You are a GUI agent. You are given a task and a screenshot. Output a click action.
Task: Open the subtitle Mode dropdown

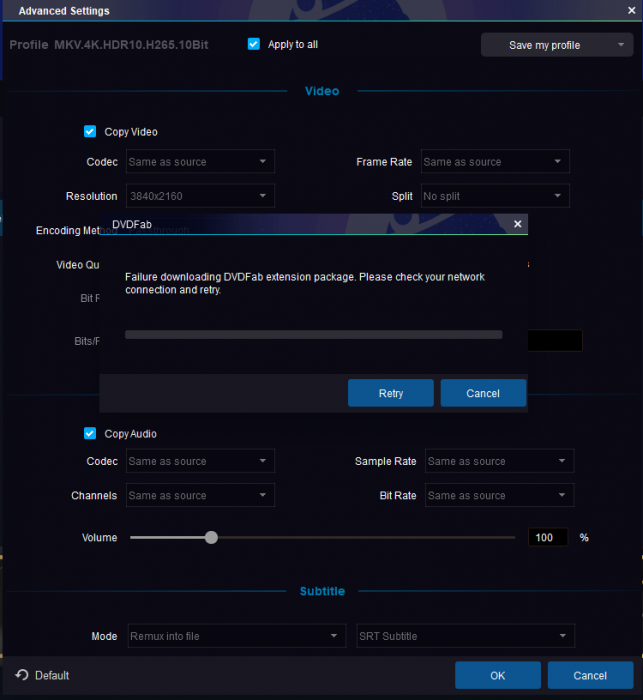pos(237,636)
